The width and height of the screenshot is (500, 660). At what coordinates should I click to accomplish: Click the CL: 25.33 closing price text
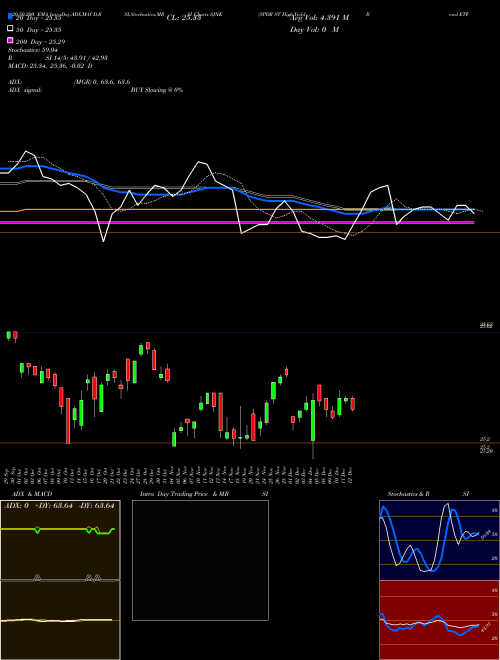click(x=184, y=18)
